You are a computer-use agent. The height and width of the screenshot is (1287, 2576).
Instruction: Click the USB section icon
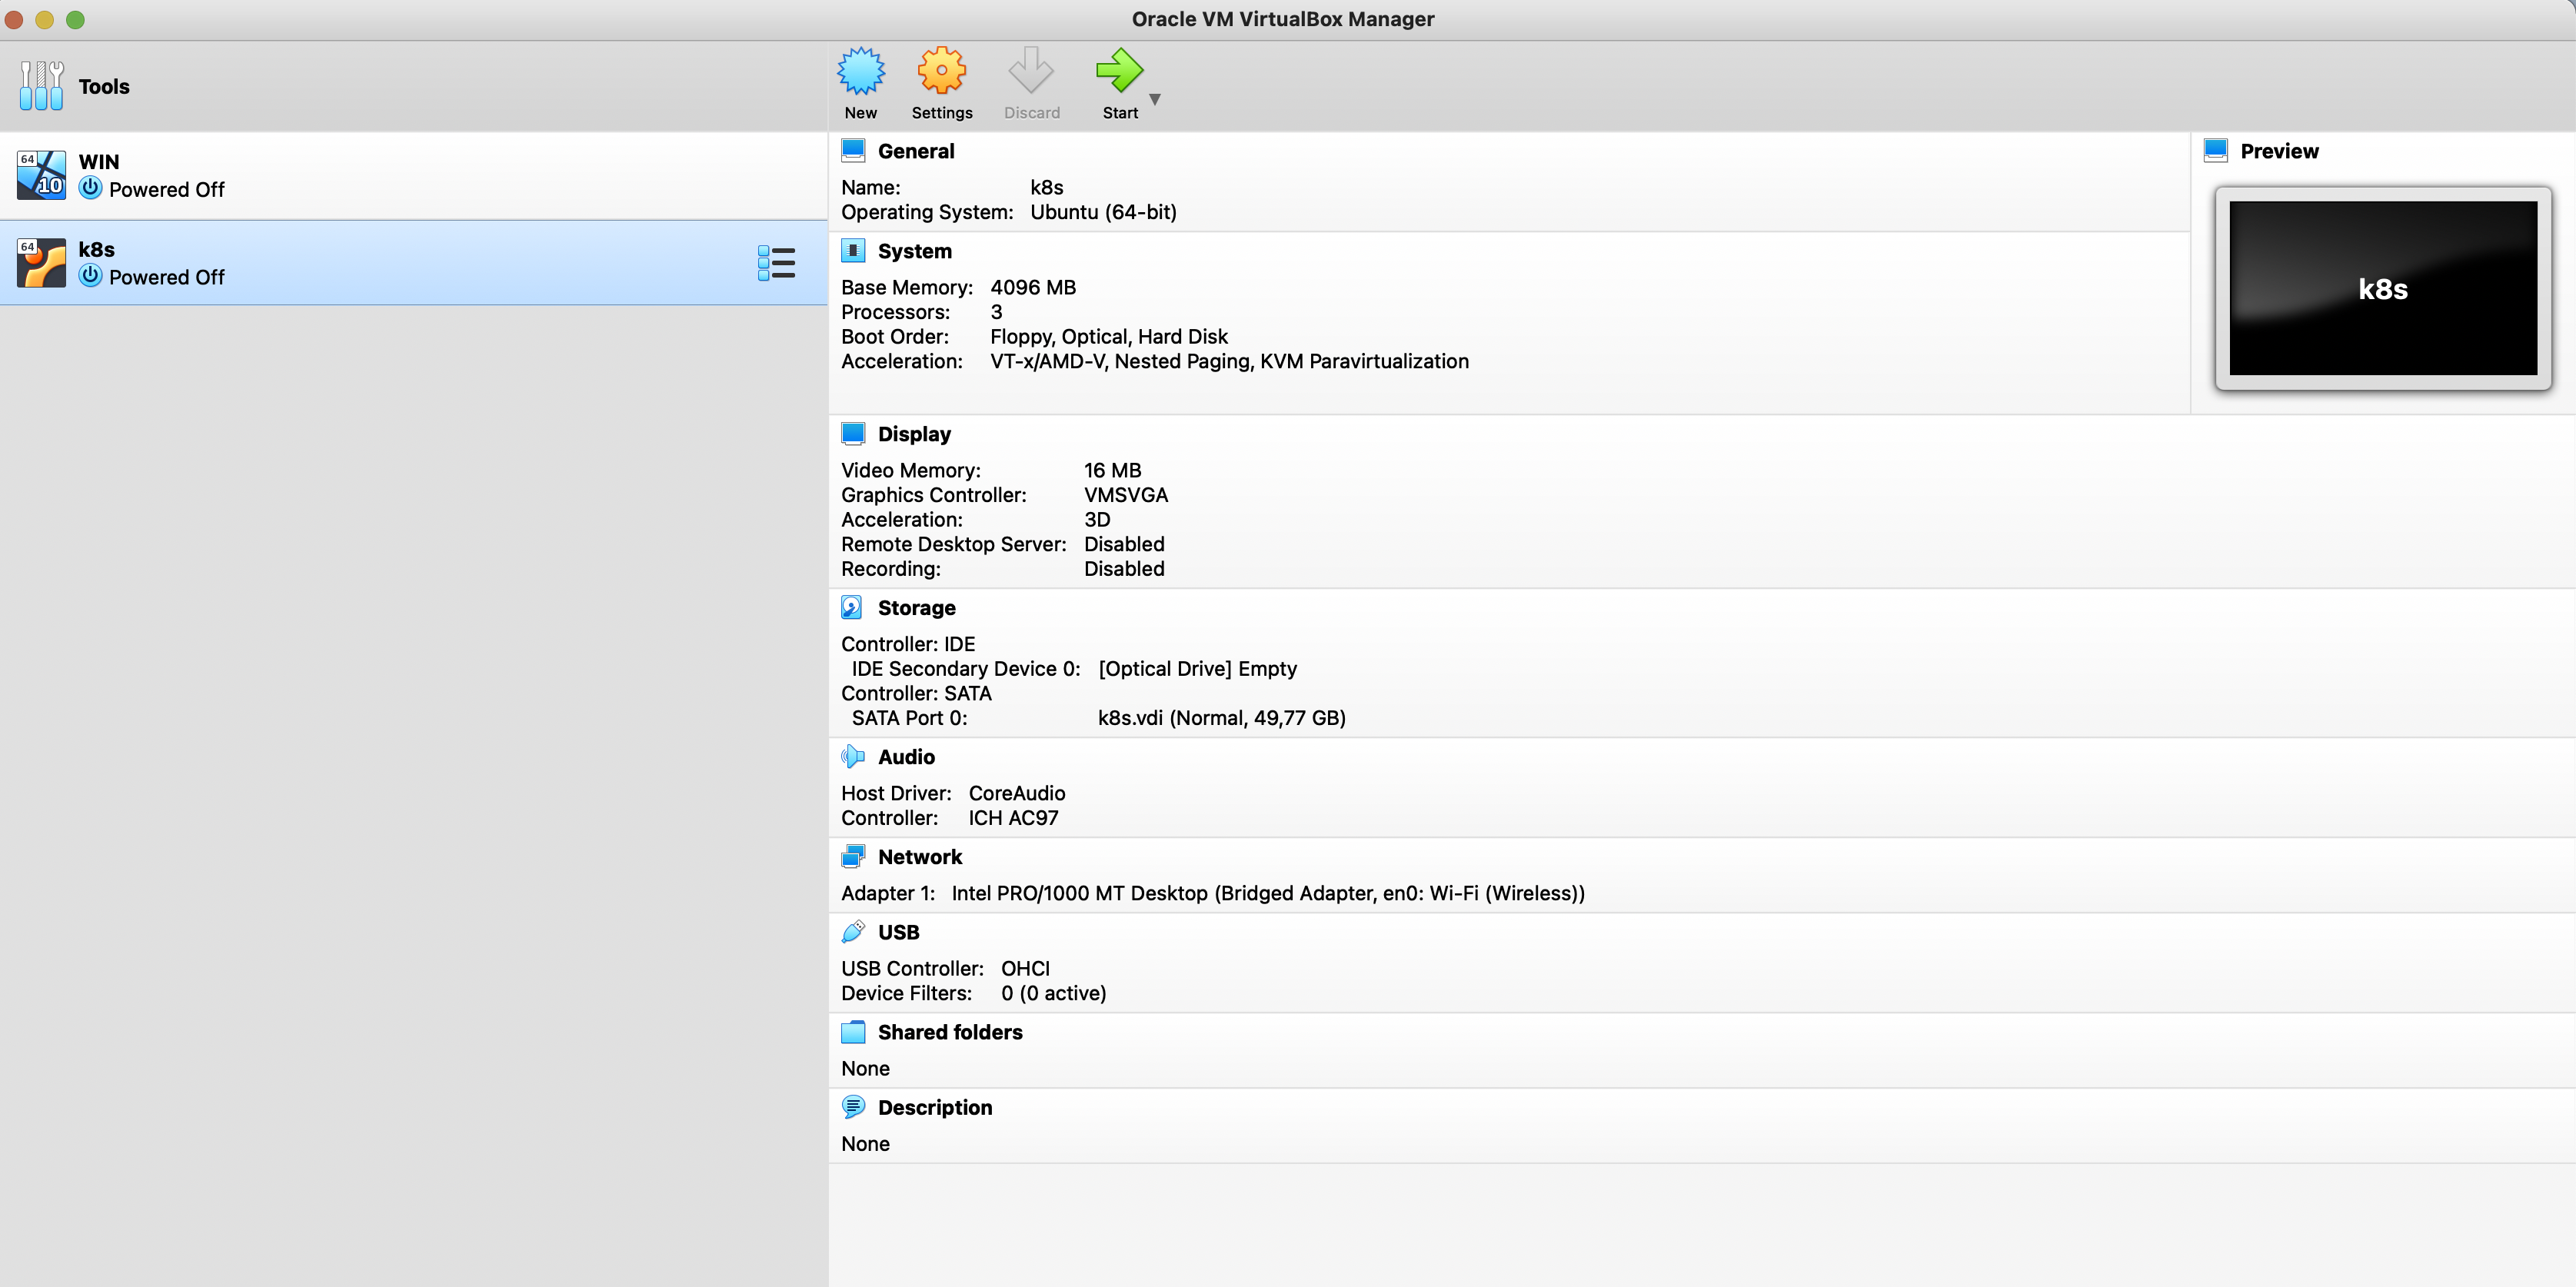tap(853, 931)
